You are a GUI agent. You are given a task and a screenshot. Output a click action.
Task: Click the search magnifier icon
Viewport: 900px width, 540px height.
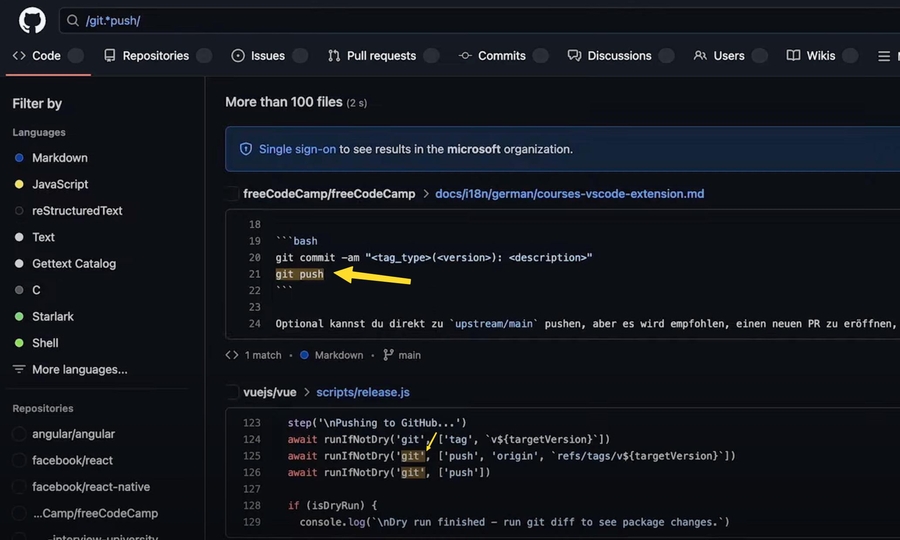coord(72,20)
